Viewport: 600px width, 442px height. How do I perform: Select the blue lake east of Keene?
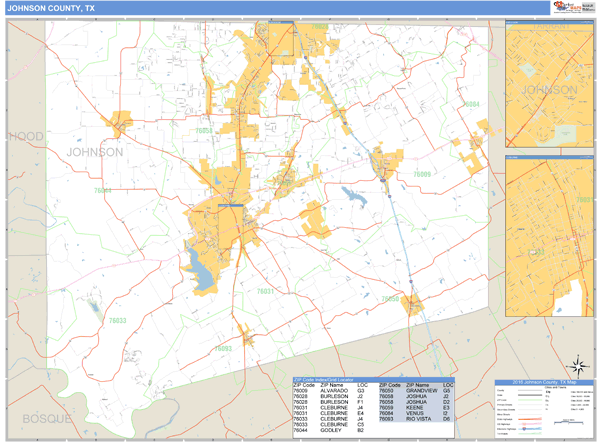pyautogui.click(x=354, y=196)
